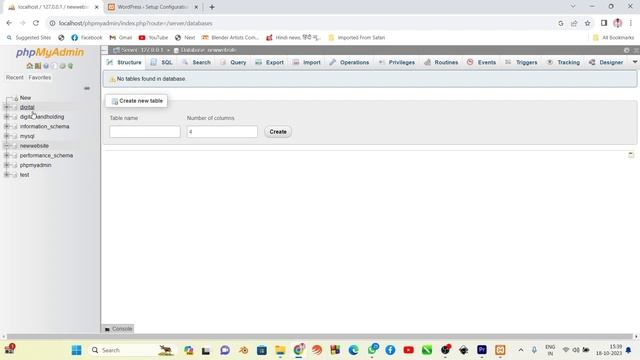Viewport: 640px width, 360px height.
Task: Expand the mysql database node
Action: pyautogui.click(x=6, y=136)
